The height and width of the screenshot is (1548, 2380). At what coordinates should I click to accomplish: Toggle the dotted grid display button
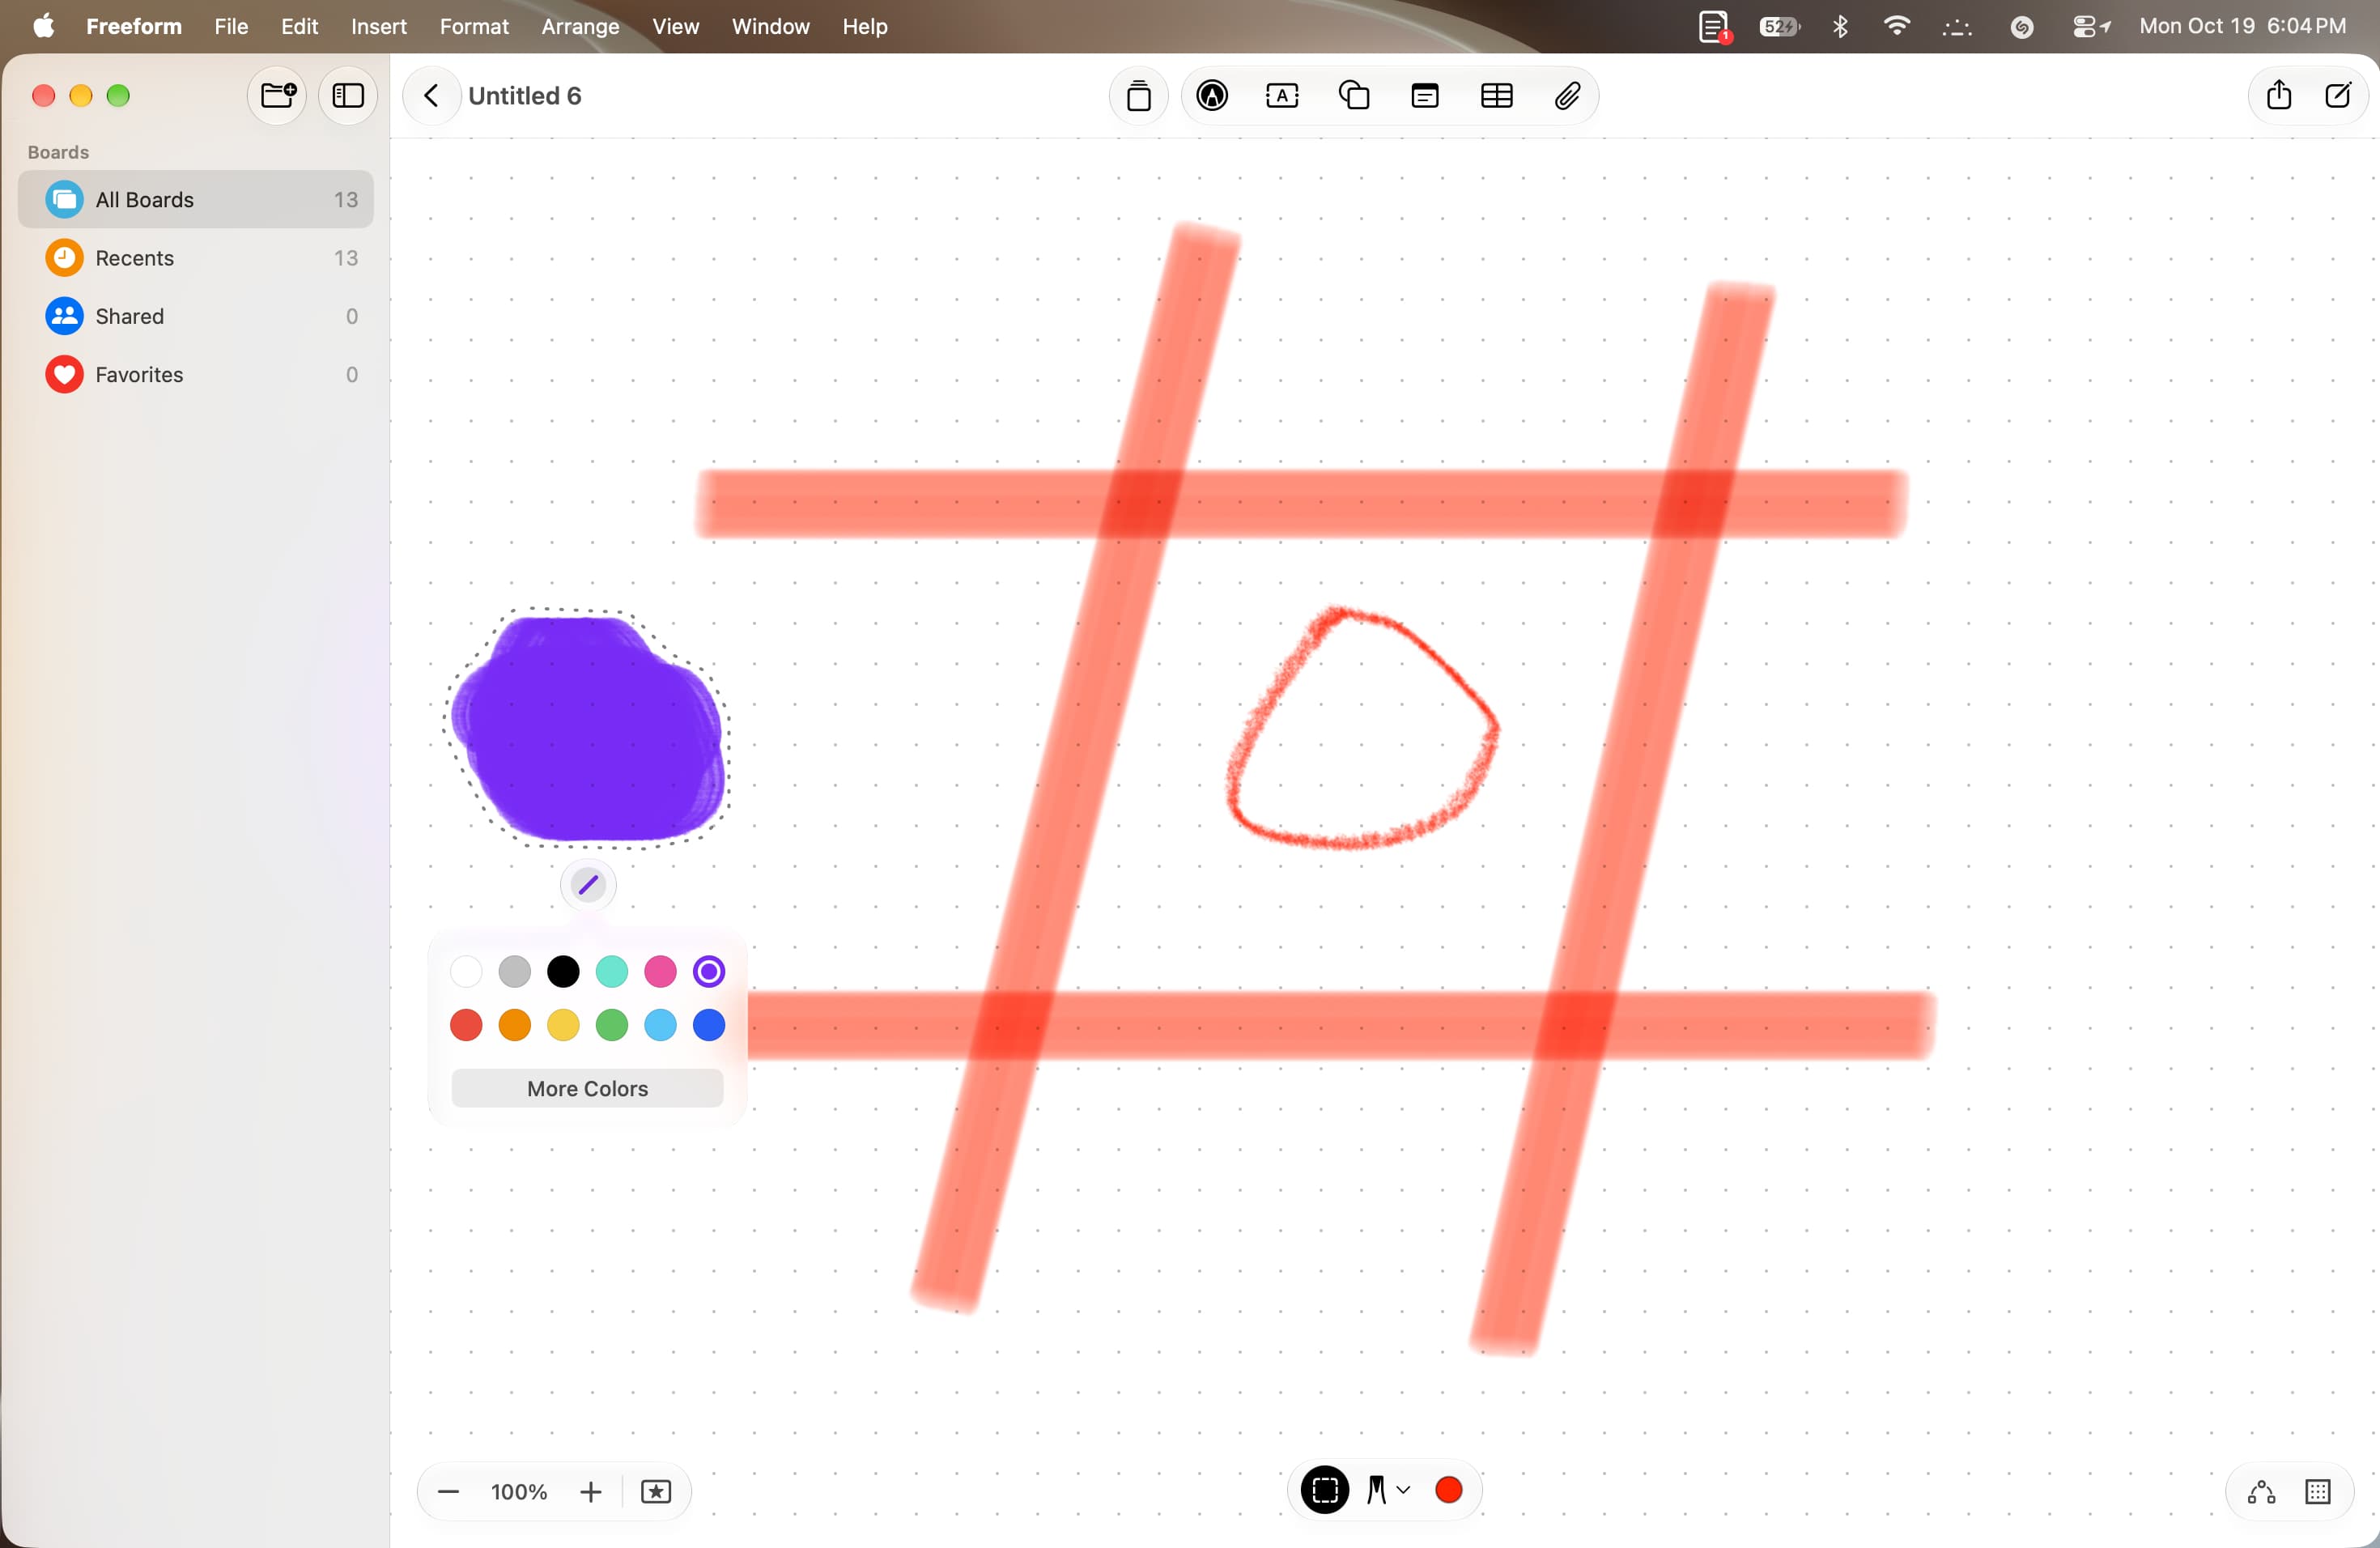point(2318,1492)
